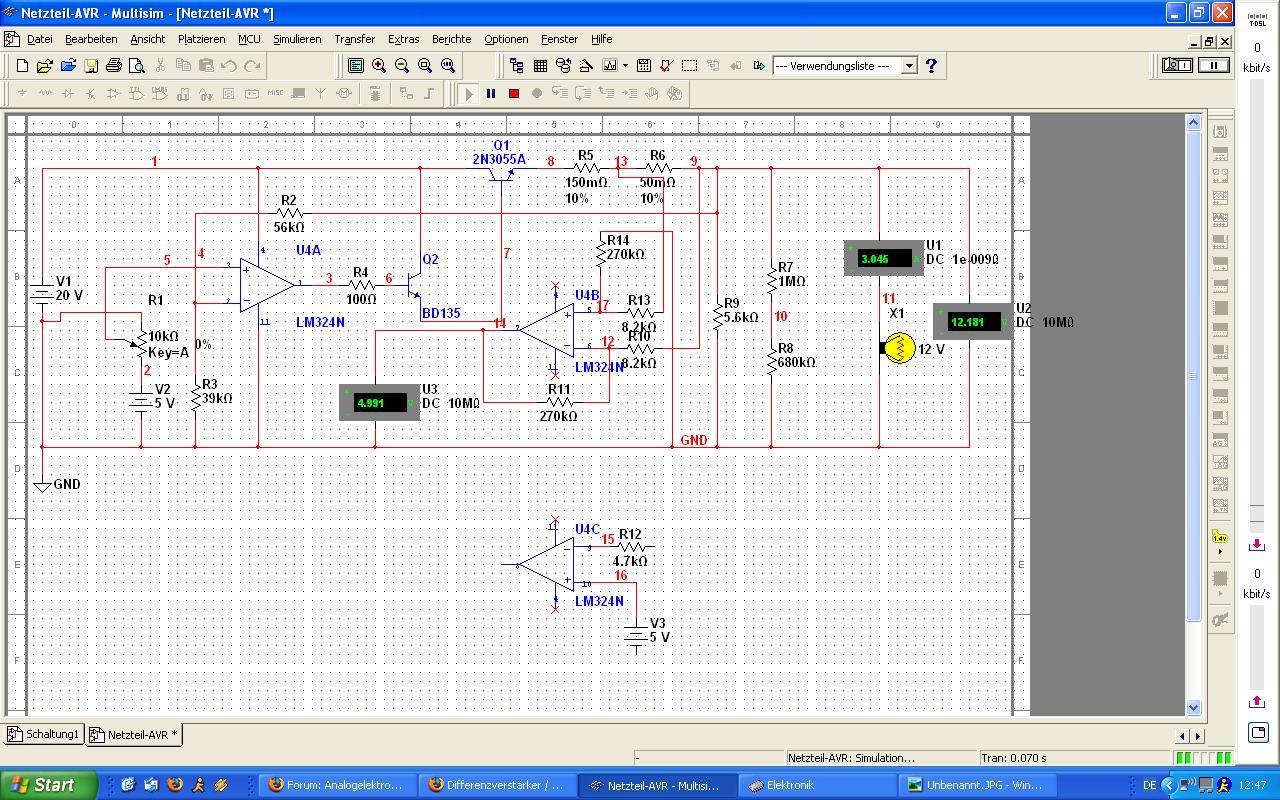
Task: Stop the simulation with red square
Action: pyautogui.click(x=514, y=93)
